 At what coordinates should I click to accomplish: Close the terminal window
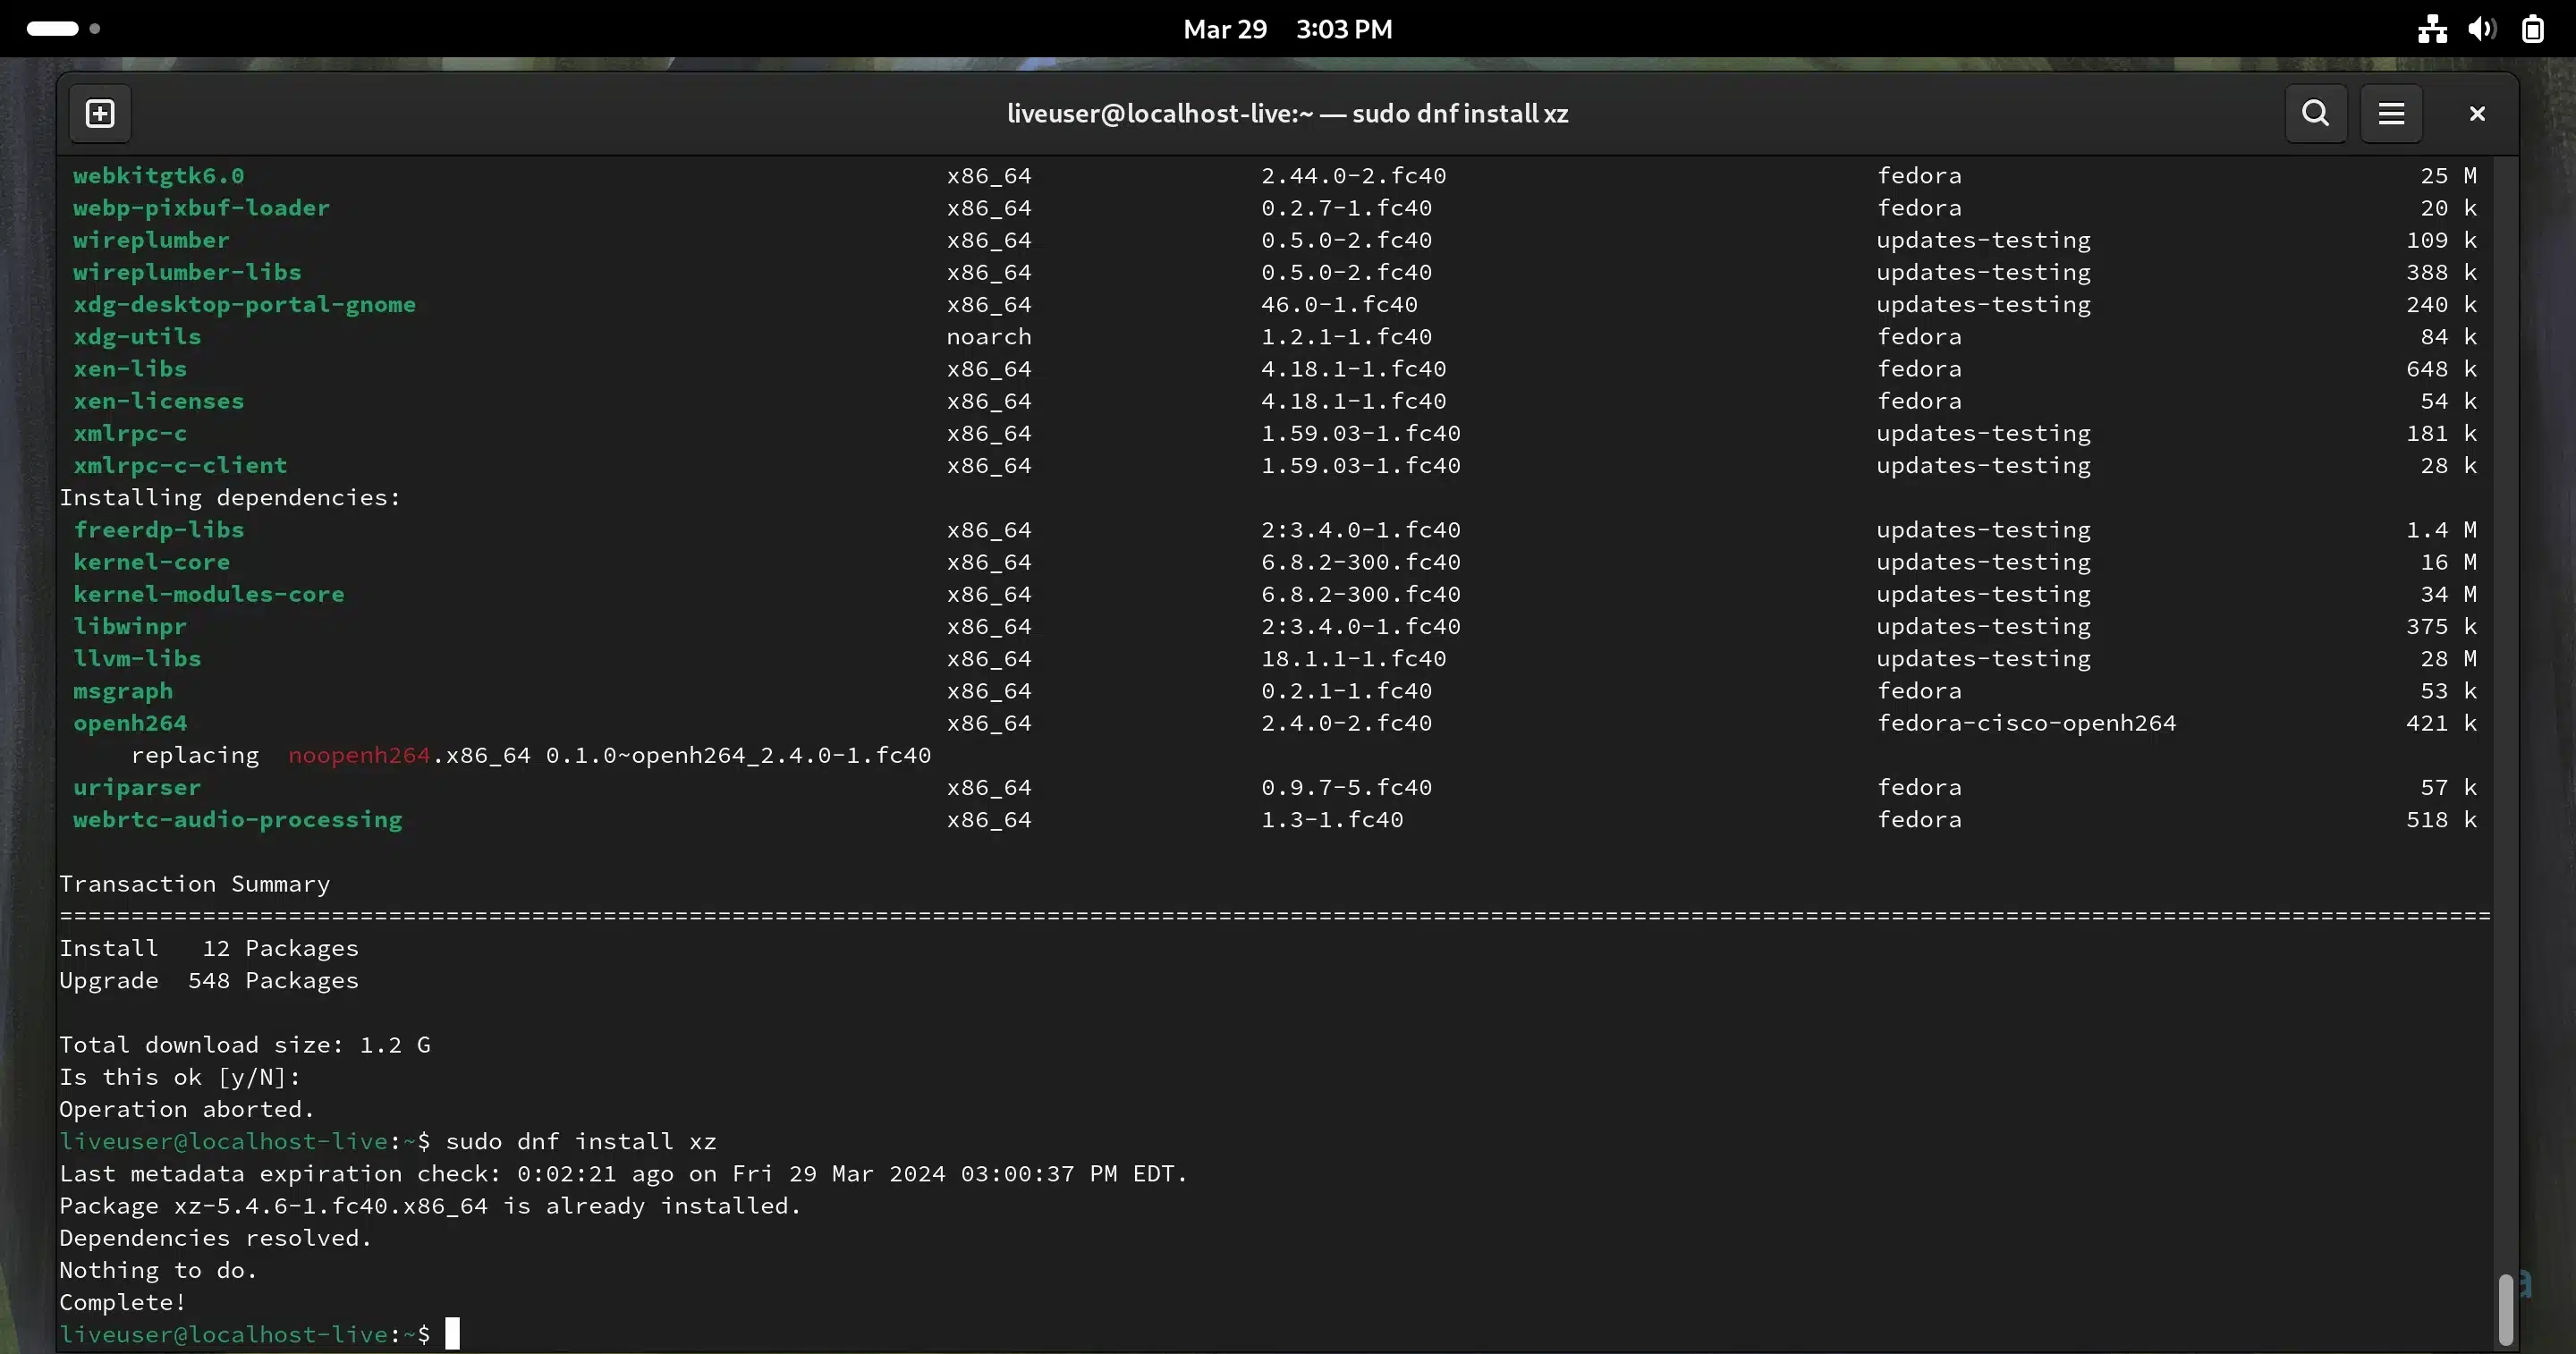pyautogui.click(x=2476, y=114)
